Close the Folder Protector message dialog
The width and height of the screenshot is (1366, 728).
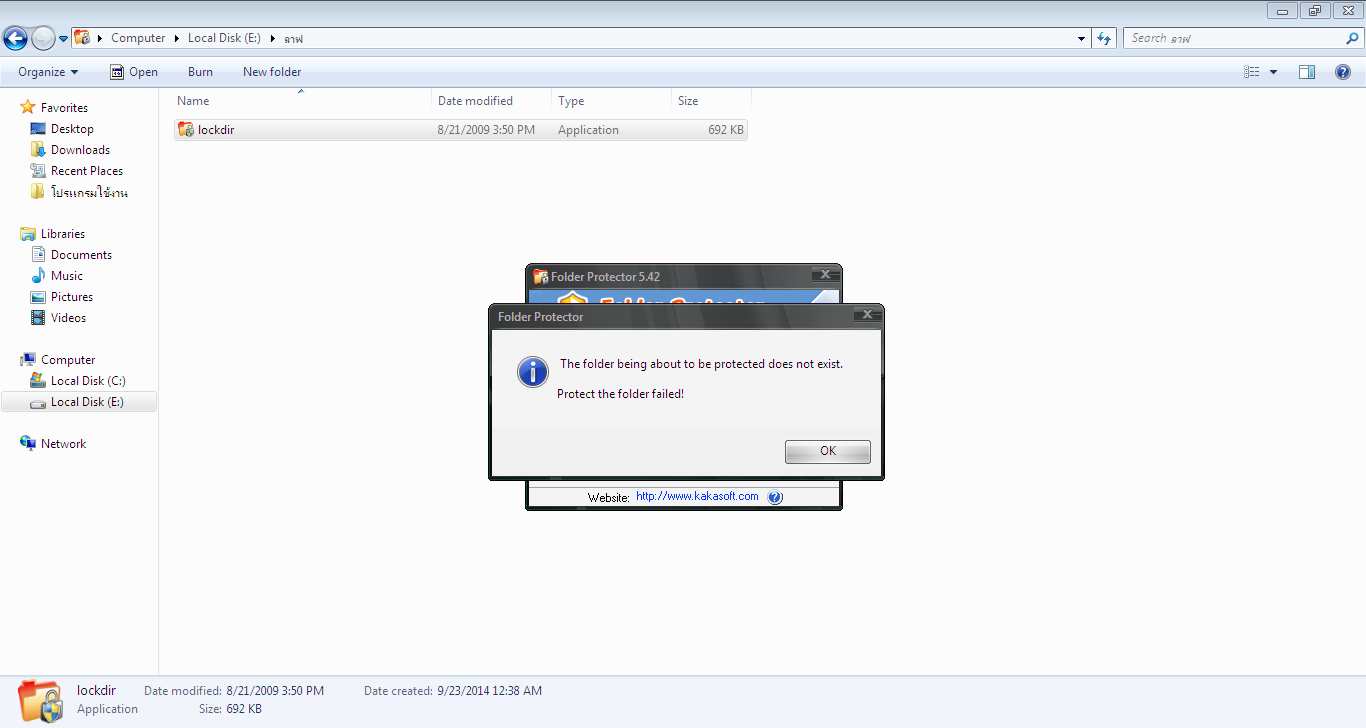(866, 314)
